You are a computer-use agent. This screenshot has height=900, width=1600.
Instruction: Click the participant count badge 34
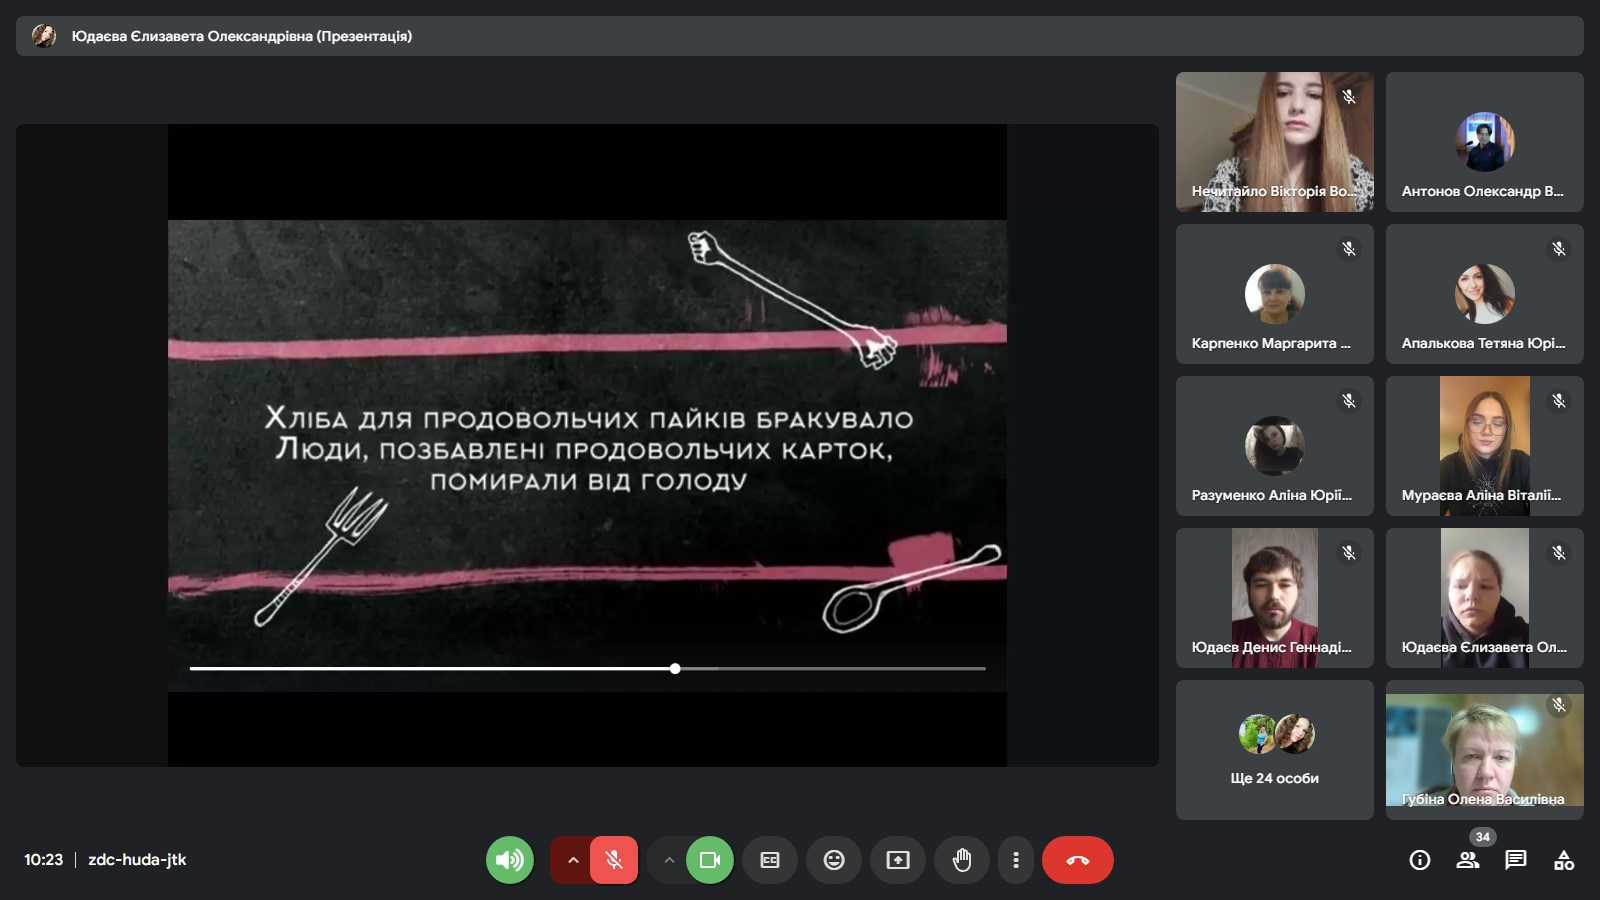(x=1482, y=837)
